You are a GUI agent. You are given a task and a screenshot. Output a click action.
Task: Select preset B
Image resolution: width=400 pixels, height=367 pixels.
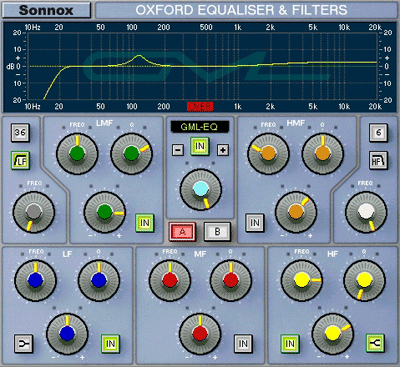(x=217, y=232)
